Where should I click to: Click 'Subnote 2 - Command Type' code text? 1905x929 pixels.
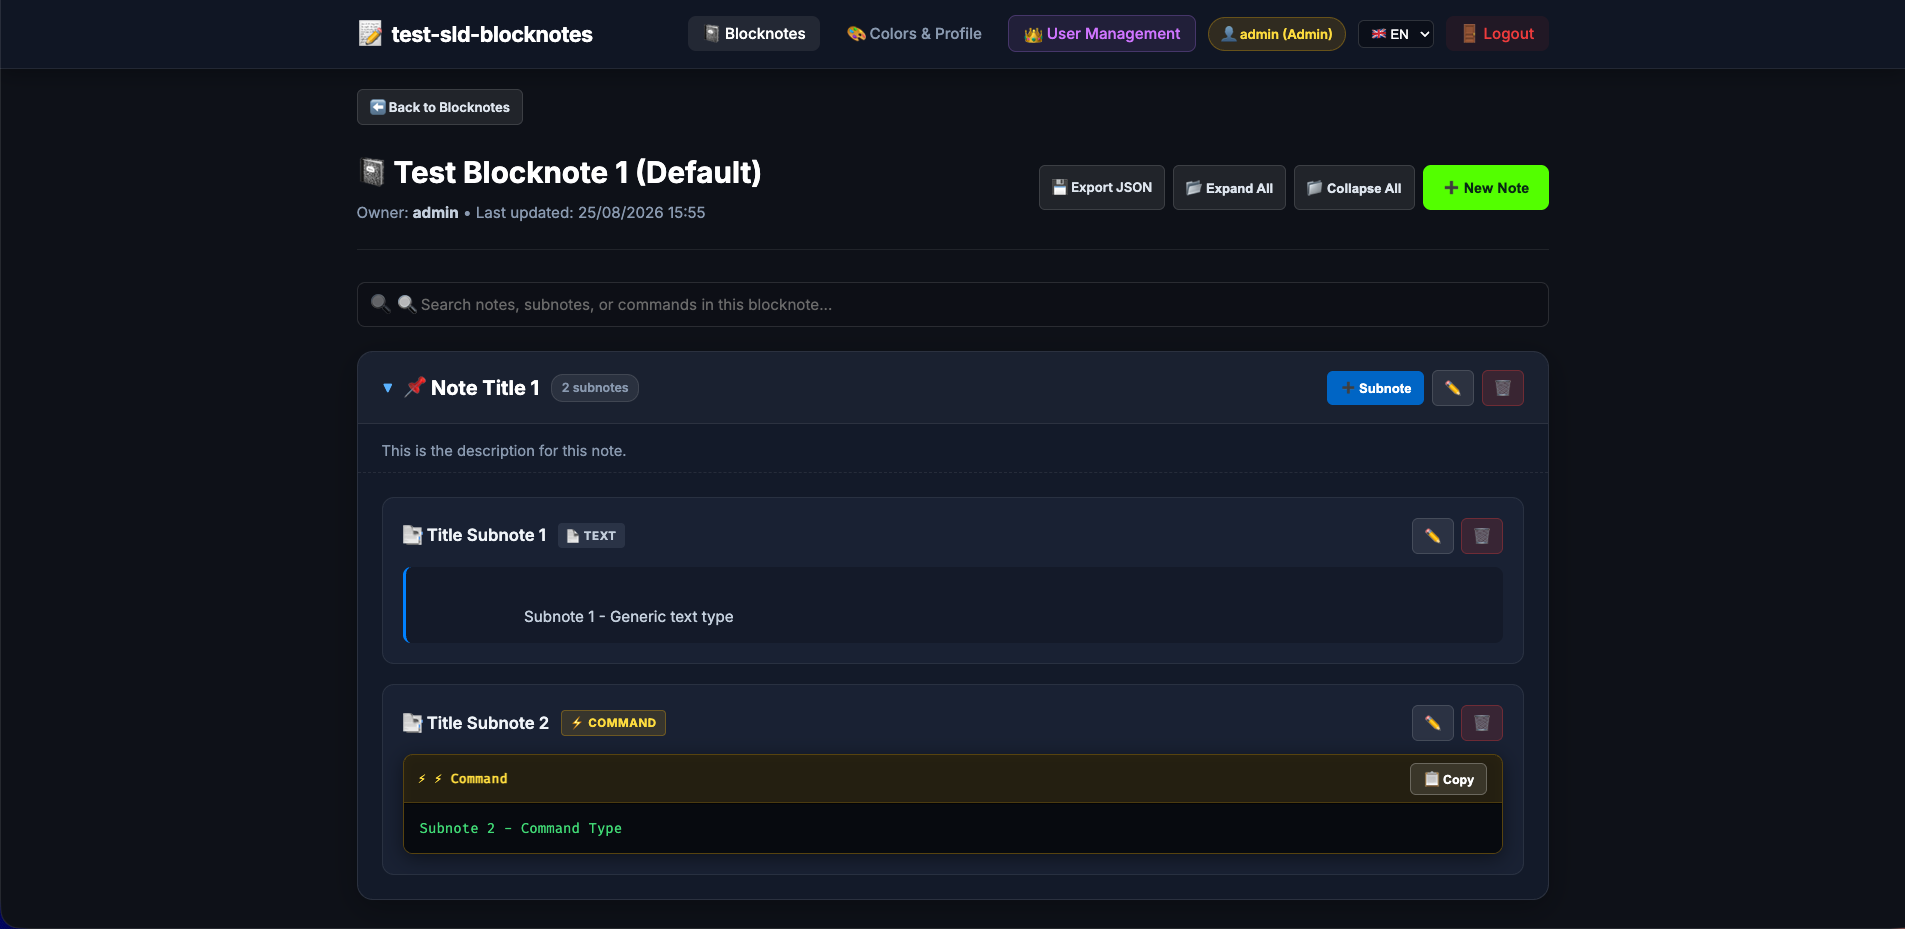(520, 828)
